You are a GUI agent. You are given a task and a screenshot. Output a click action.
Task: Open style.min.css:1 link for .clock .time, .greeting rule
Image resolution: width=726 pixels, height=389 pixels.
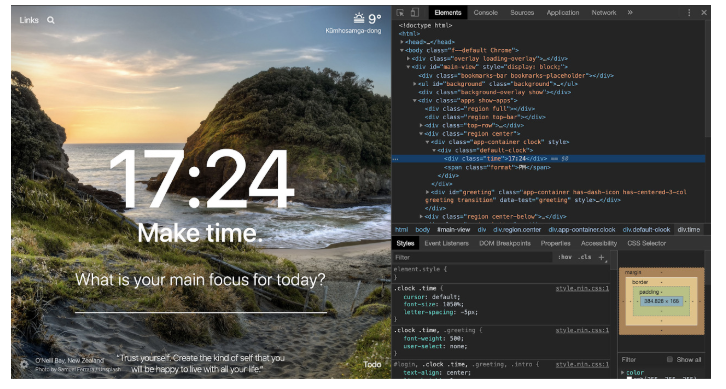(582, 330)
